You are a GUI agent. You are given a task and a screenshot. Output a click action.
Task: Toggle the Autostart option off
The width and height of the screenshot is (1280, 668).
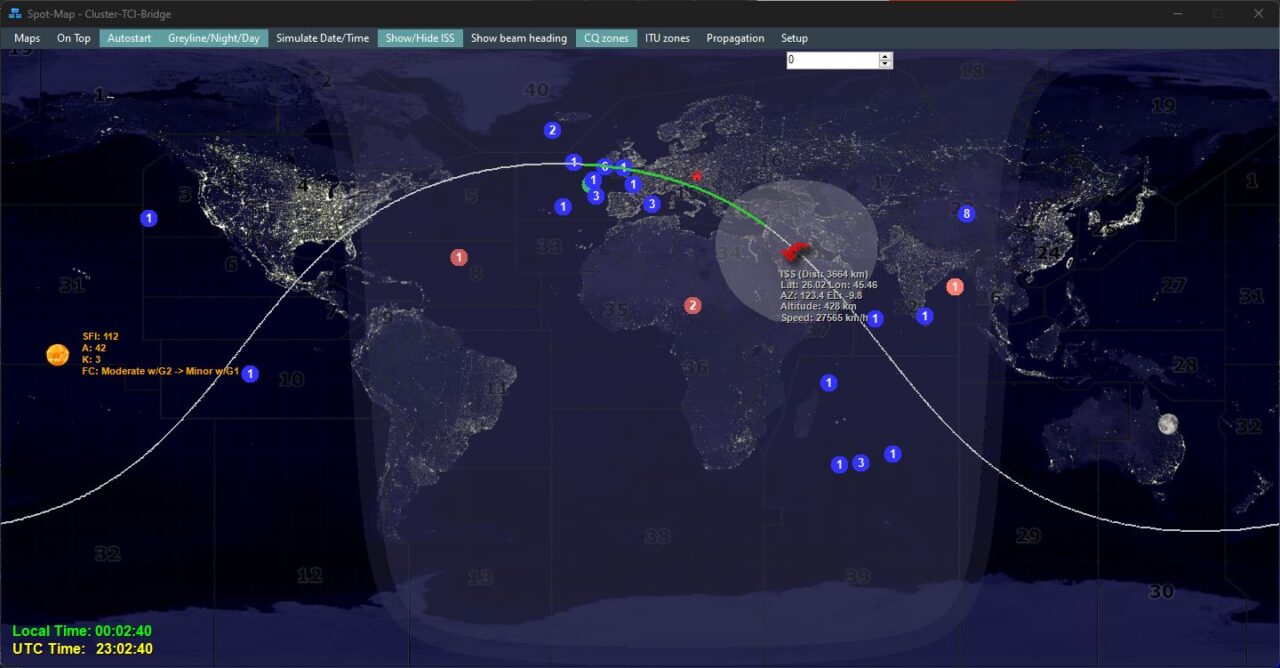click(129, 38)
